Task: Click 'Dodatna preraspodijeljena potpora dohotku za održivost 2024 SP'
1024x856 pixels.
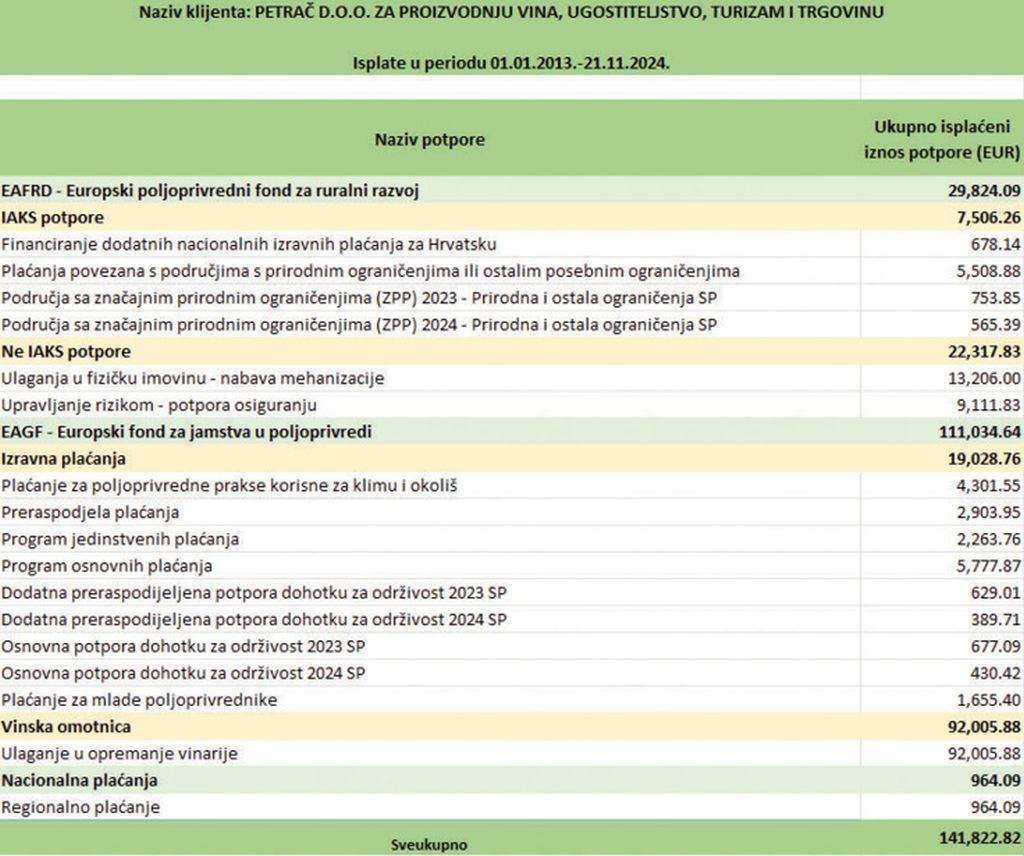Action: point(254,620)
